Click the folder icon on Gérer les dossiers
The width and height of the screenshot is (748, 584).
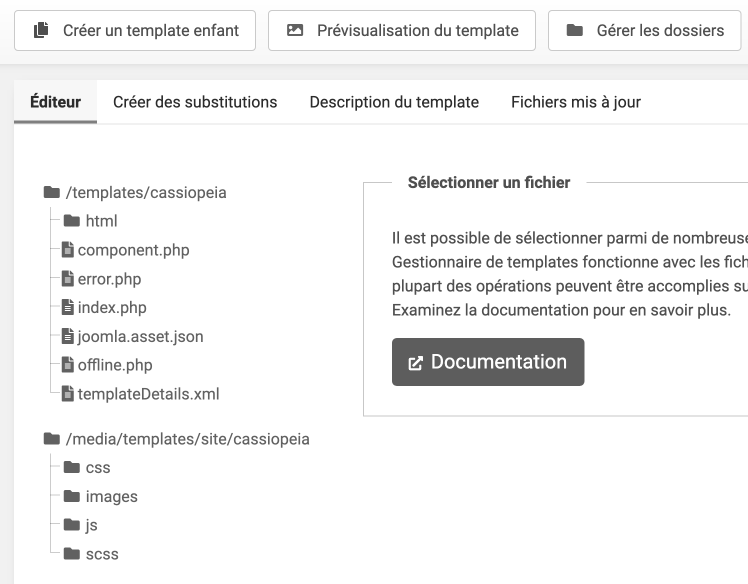pos(574,30)
